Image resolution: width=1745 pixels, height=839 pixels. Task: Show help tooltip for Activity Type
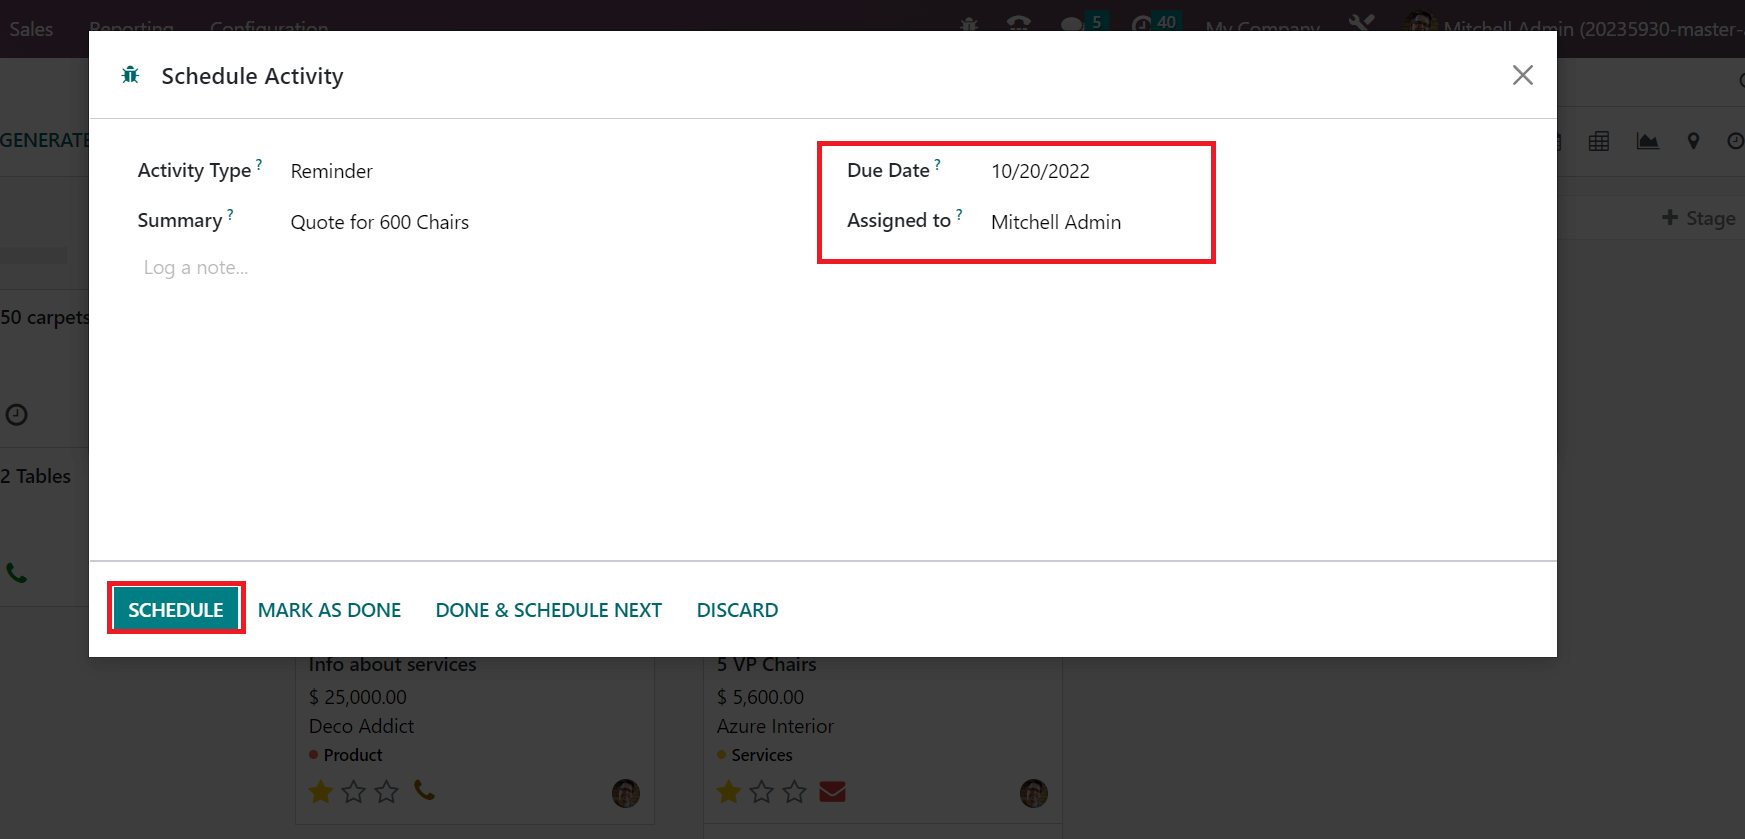pyautogui.click(x=259, y=164)
